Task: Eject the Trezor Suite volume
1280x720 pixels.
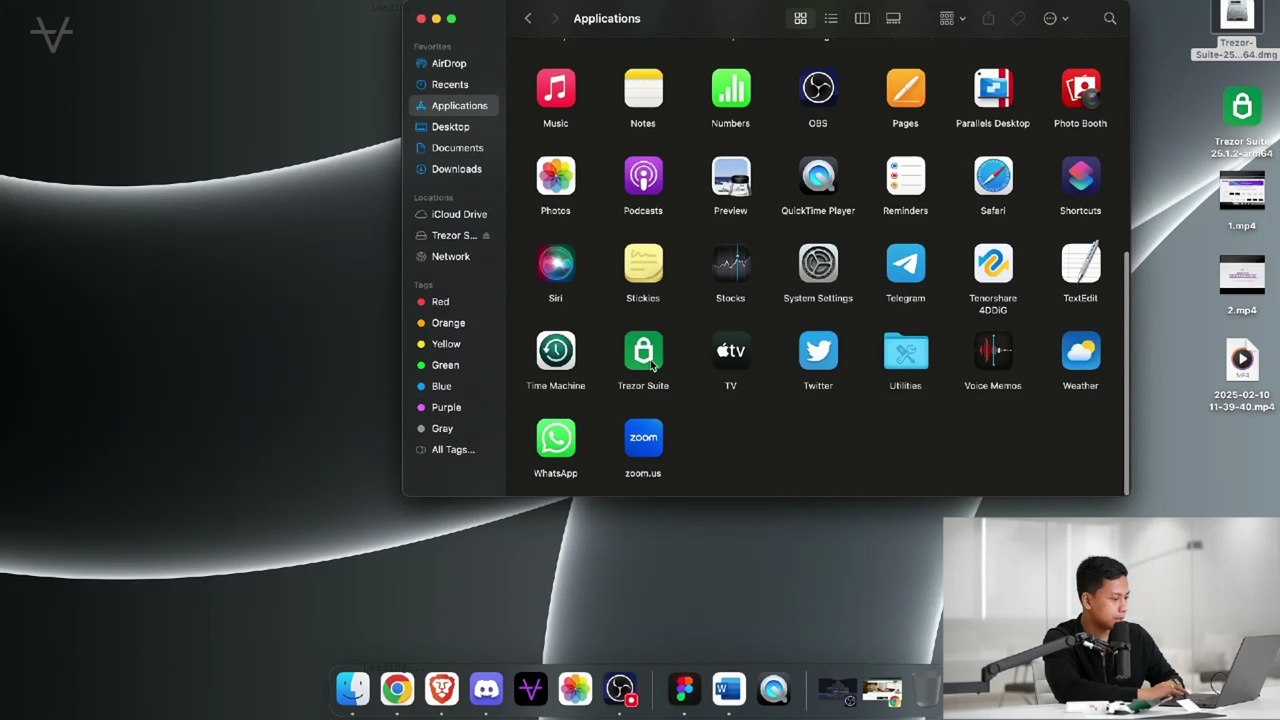Action: click(x=486, y=236)
